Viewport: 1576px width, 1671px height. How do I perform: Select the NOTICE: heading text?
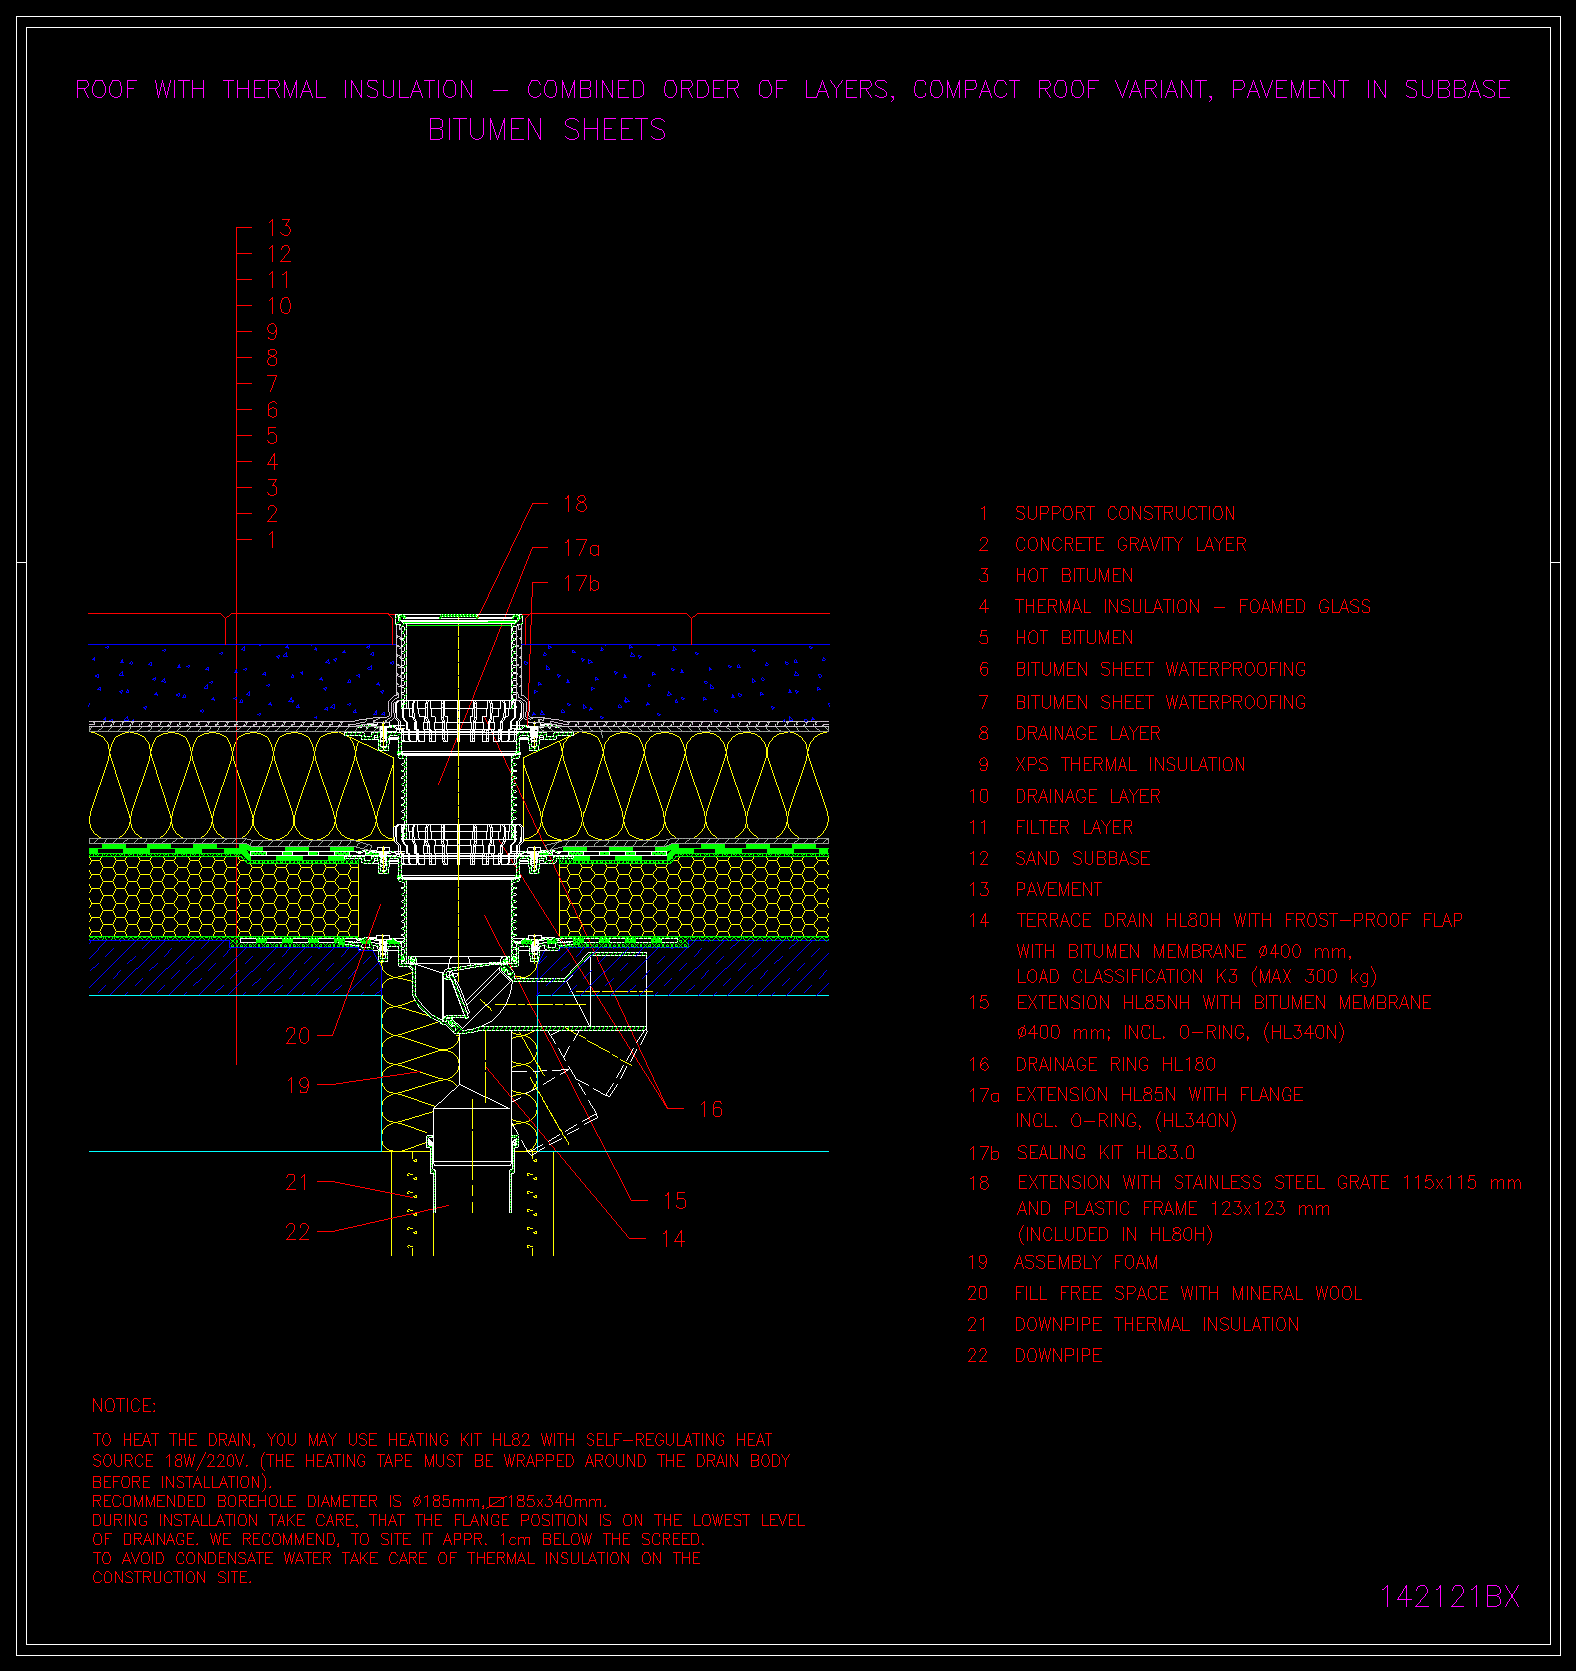[124, 1406]
